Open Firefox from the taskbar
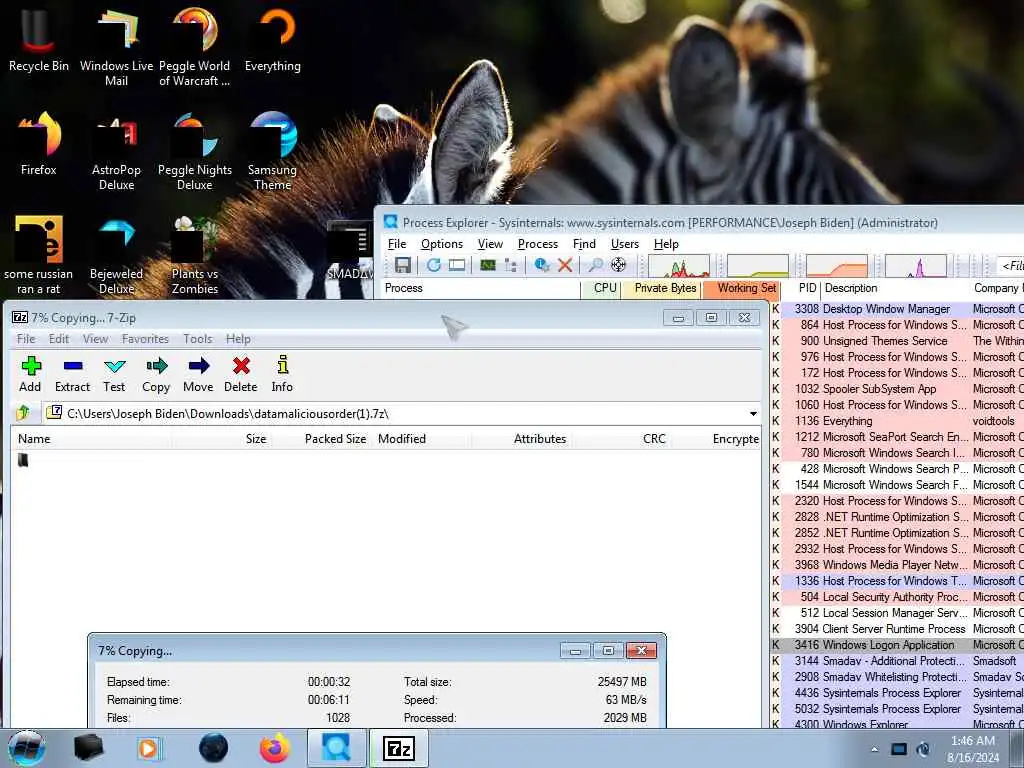The height and width of the screenshot is (768, 1024). click(274, 748)
